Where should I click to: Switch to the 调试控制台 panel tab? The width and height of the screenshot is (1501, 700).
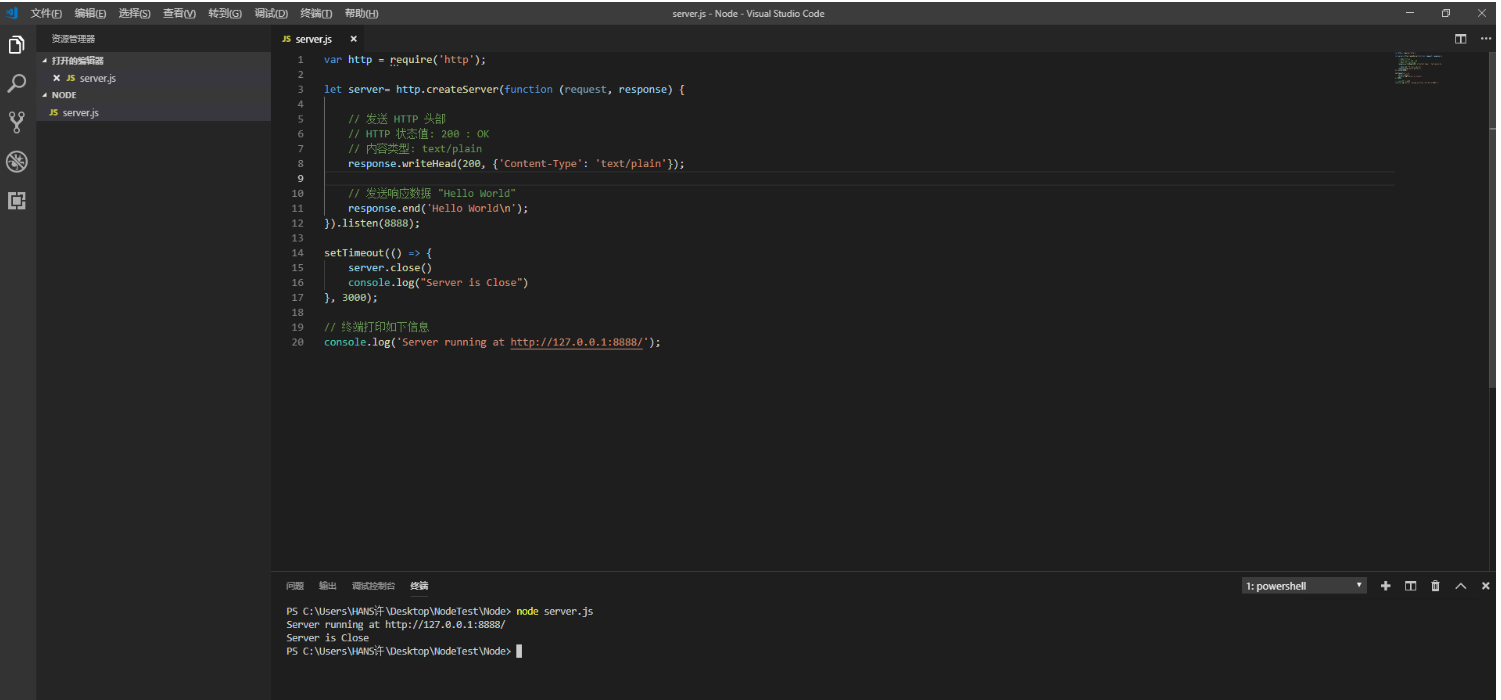pyautogui.click(x=373, y=586)
